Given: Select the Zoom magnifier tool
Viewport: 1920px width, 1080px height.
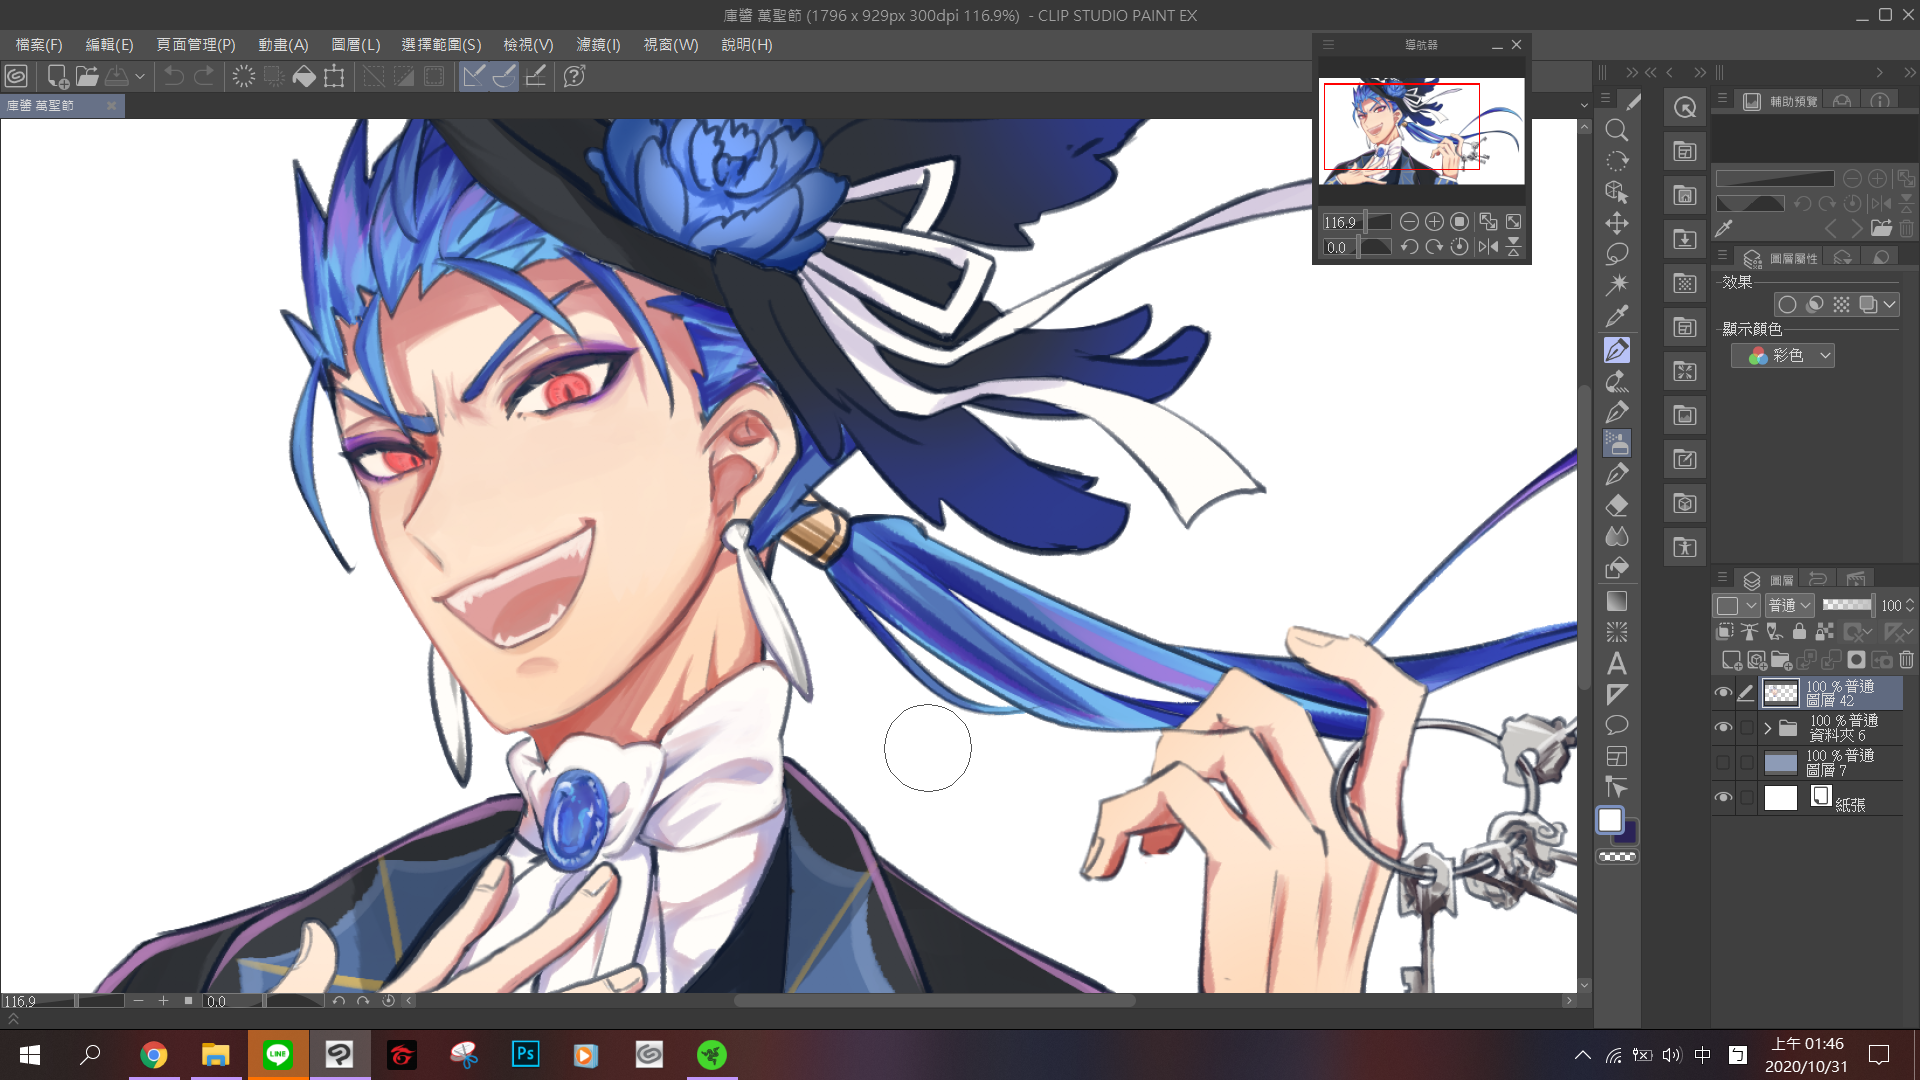Looking at the screenshot, I should coord(1616,130).
